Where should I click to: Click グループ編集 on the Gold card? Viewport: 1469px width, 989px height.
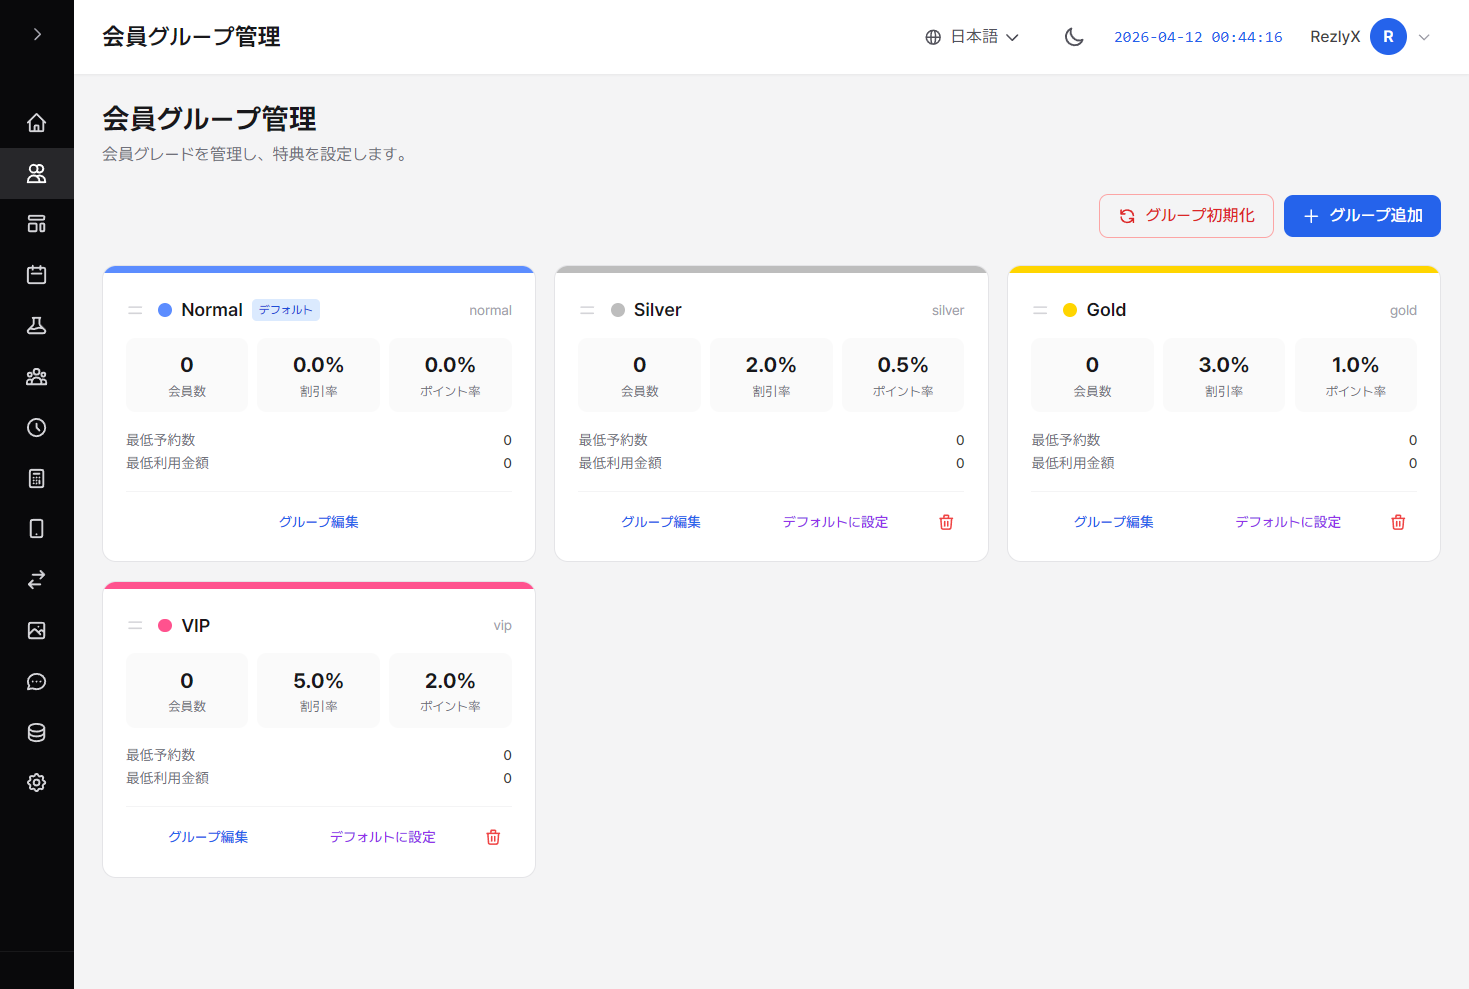click(1114, 522)
